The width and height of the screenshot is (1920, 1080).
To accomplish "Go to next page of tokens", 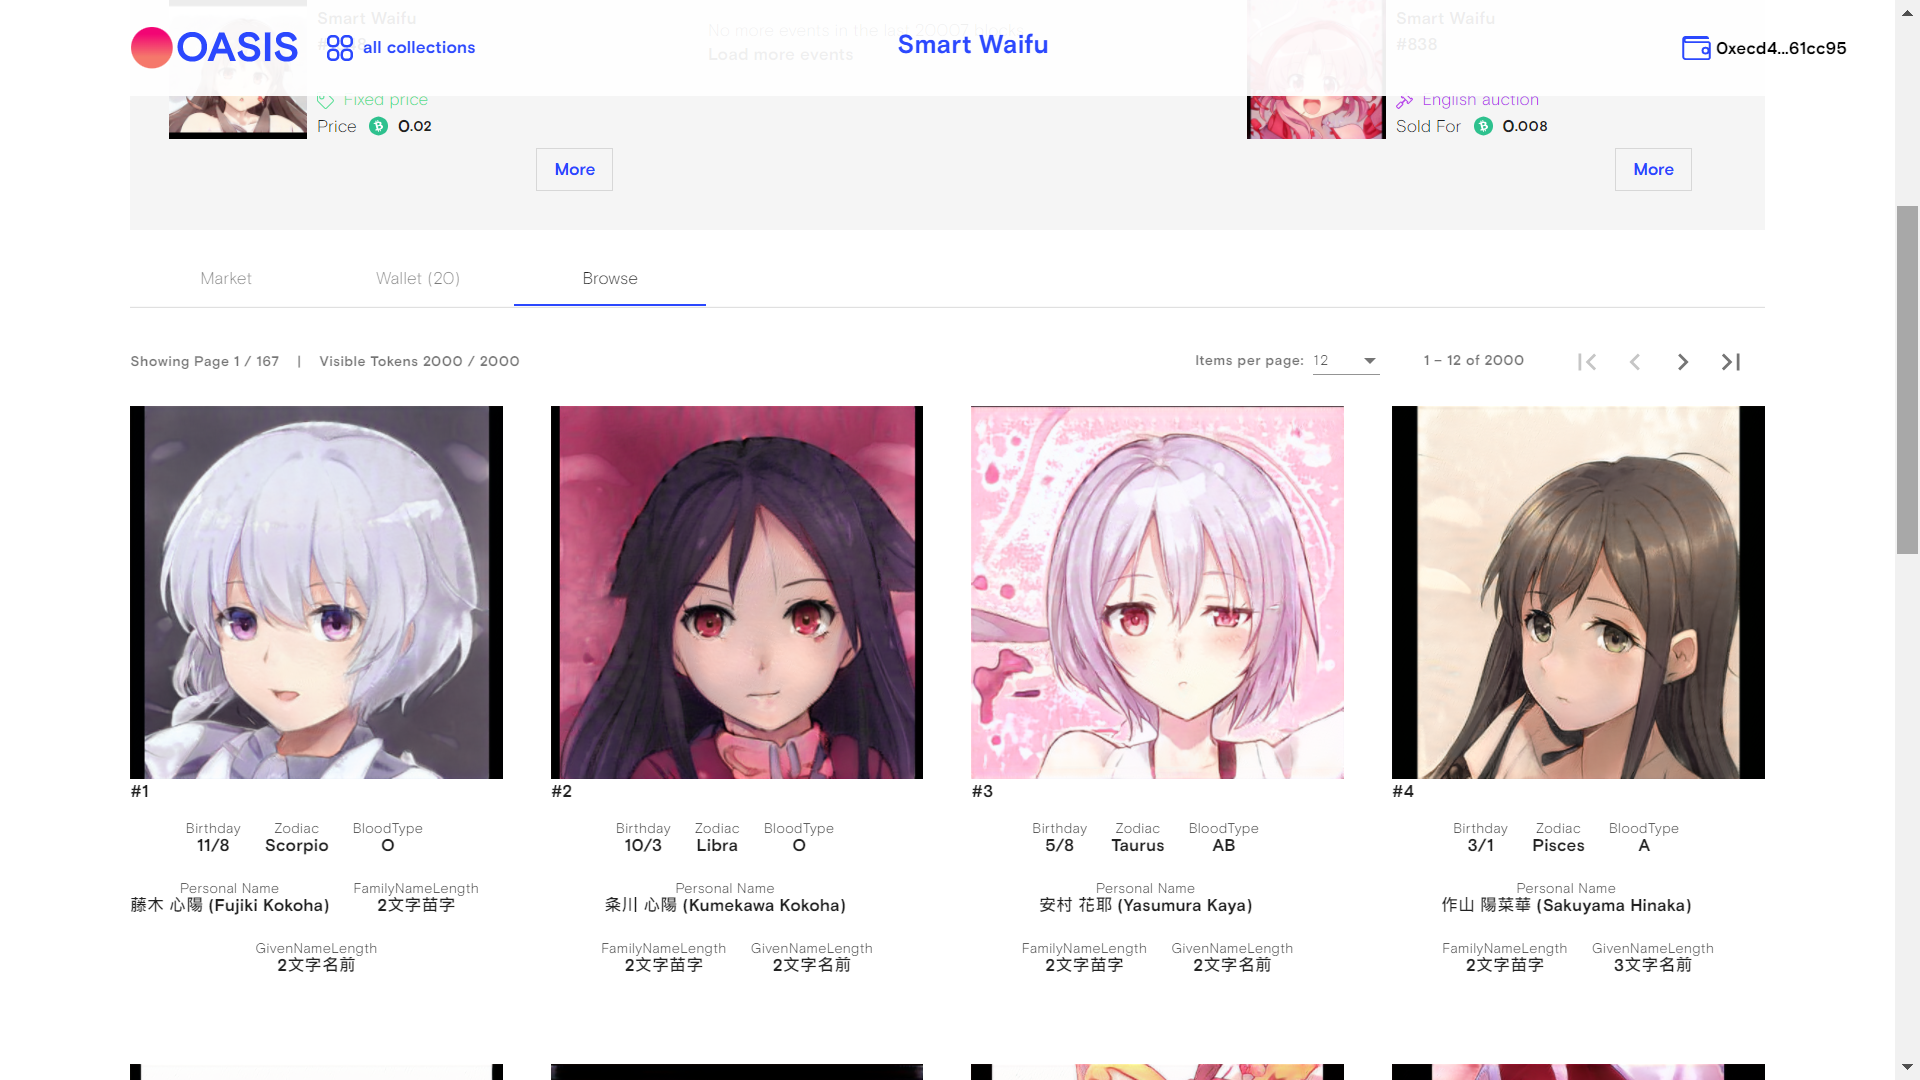I will [x=1683, y=362].
